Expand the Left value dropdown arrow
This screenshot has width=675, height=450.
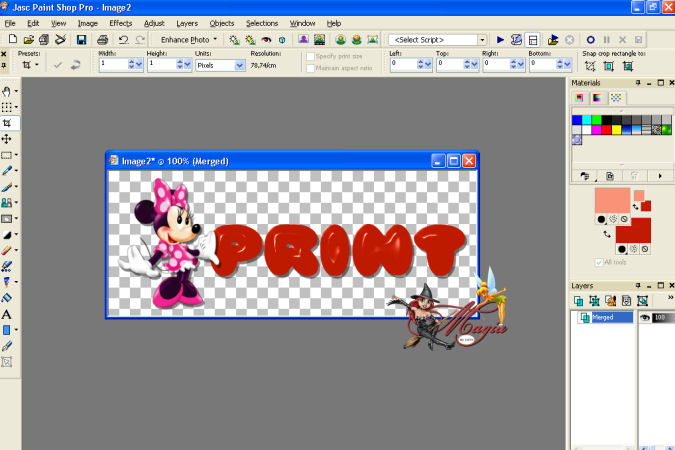(428, 64)
